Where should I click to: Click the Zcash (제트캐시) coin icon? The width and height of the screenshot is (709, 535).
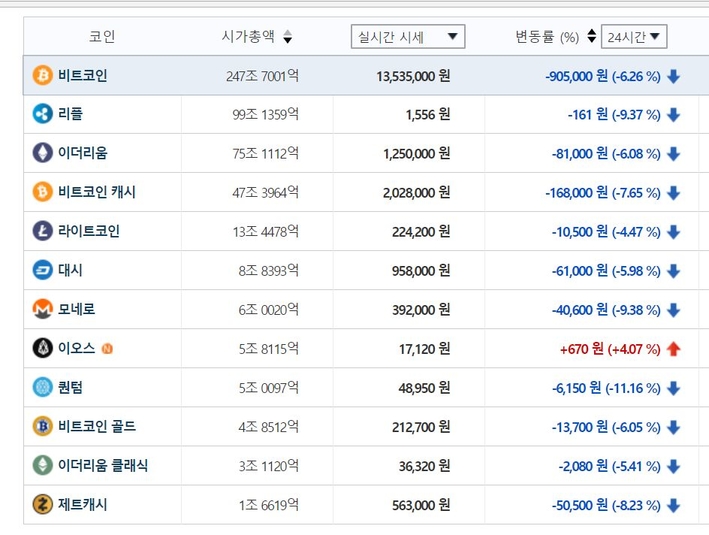coord(43,504)
